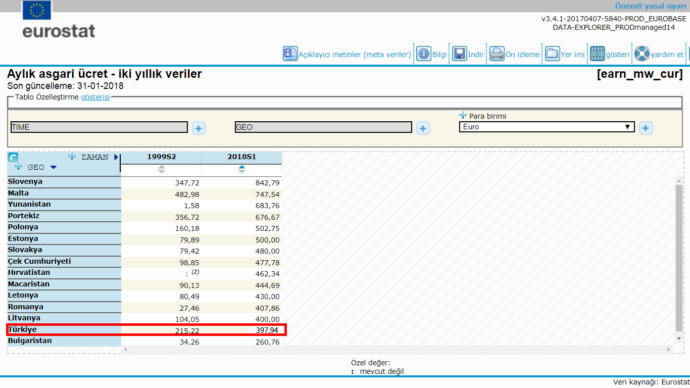
Task: Select the Macaristan row label
Action: click(29, 284)
